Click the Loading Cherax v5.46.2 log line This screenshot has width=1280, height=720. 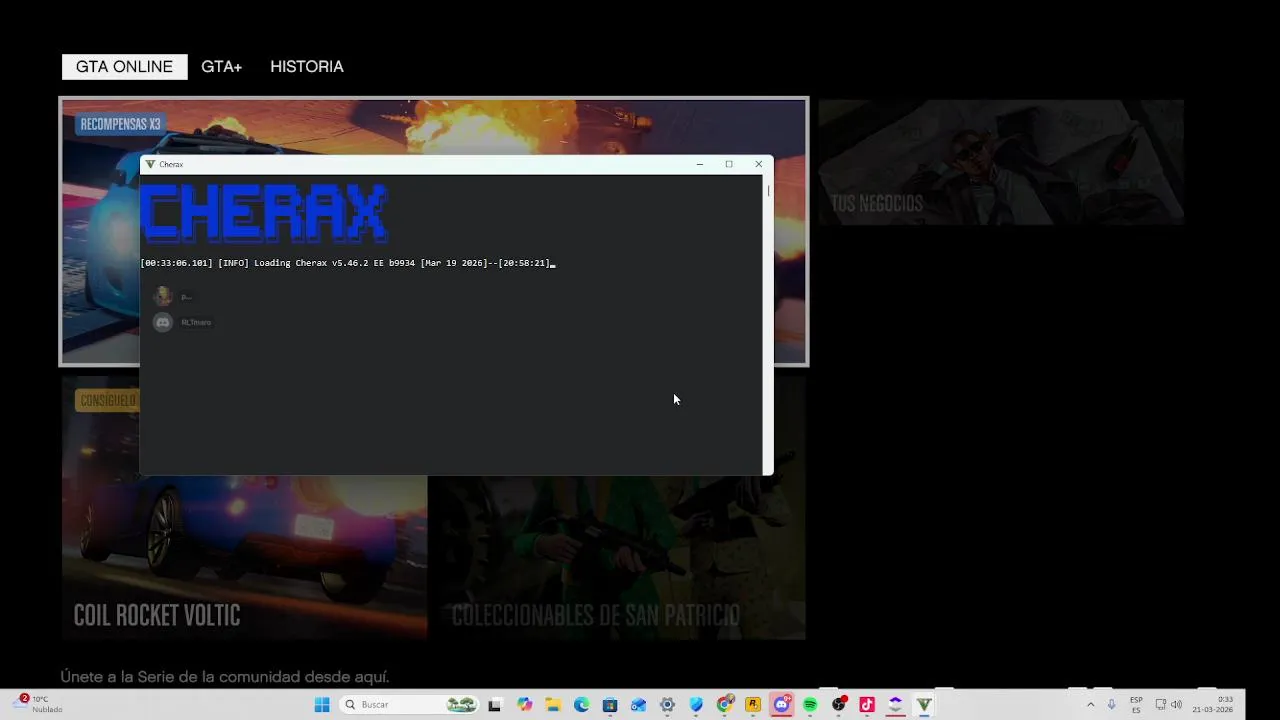coord(346,263)
